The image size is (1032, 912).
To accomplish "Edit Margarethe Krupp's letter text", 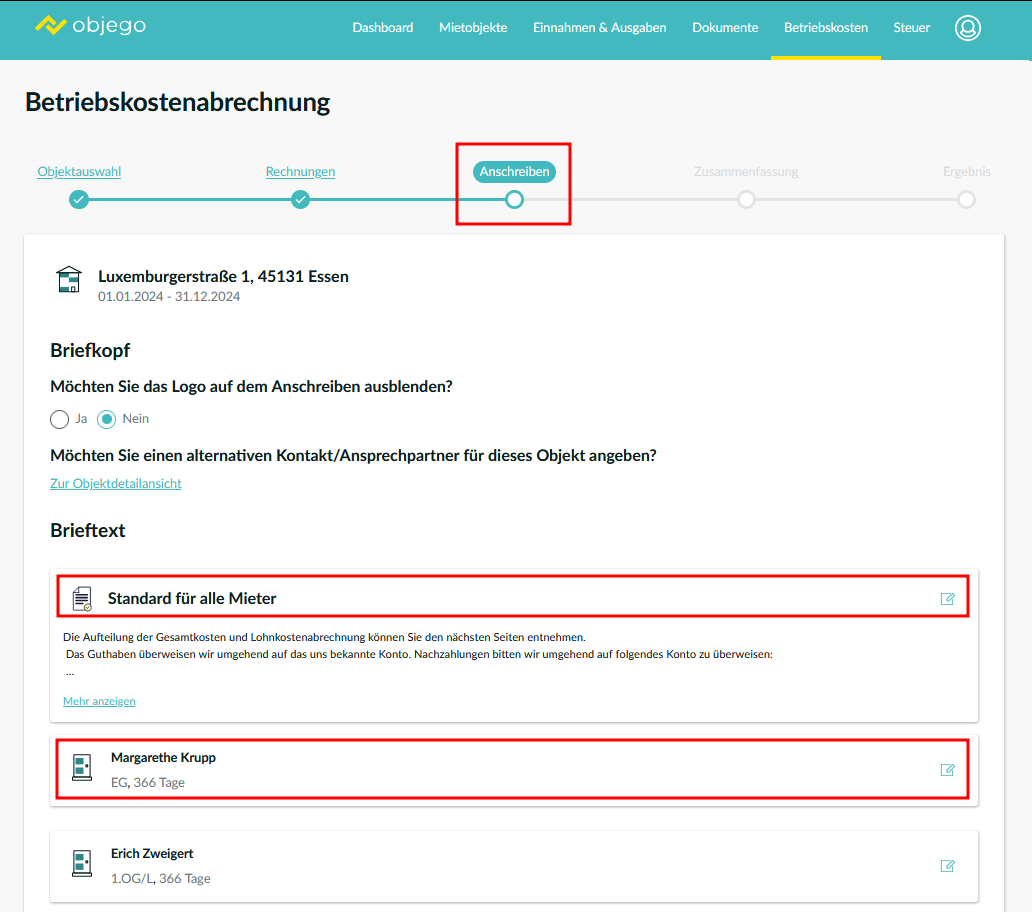I will 947,770.
